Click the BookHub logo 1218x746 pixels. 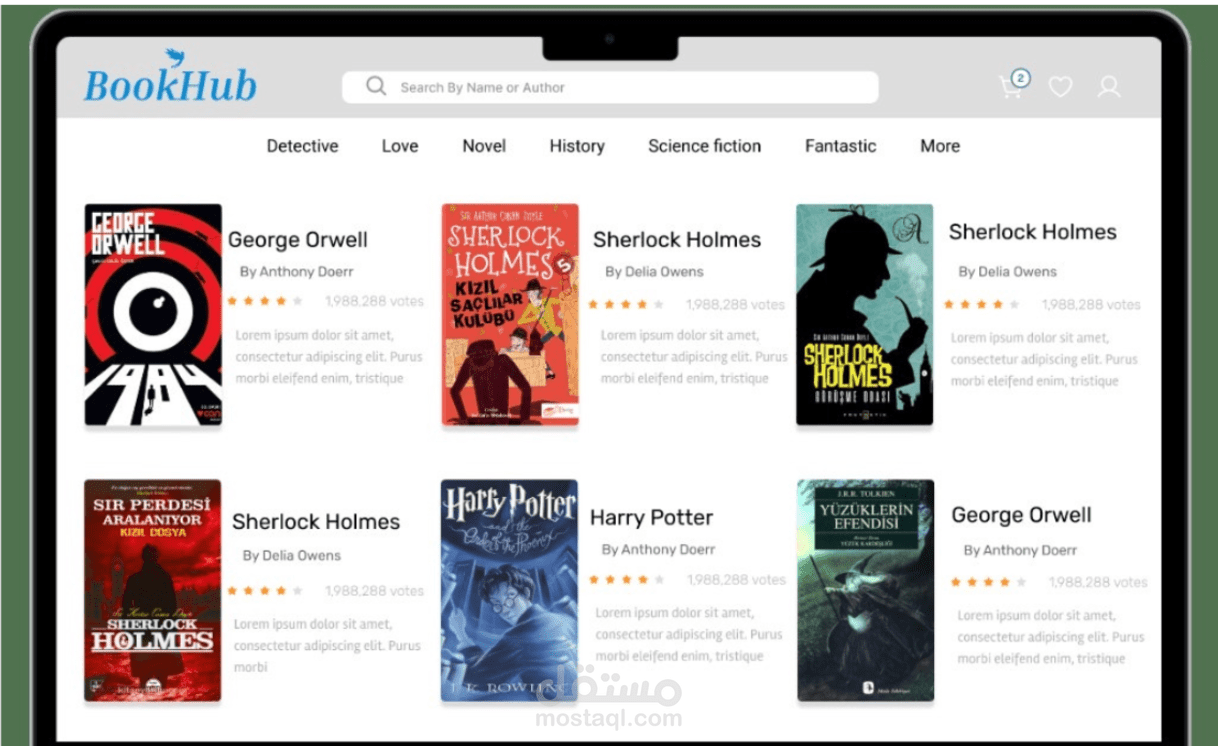[x=170, y=78]
